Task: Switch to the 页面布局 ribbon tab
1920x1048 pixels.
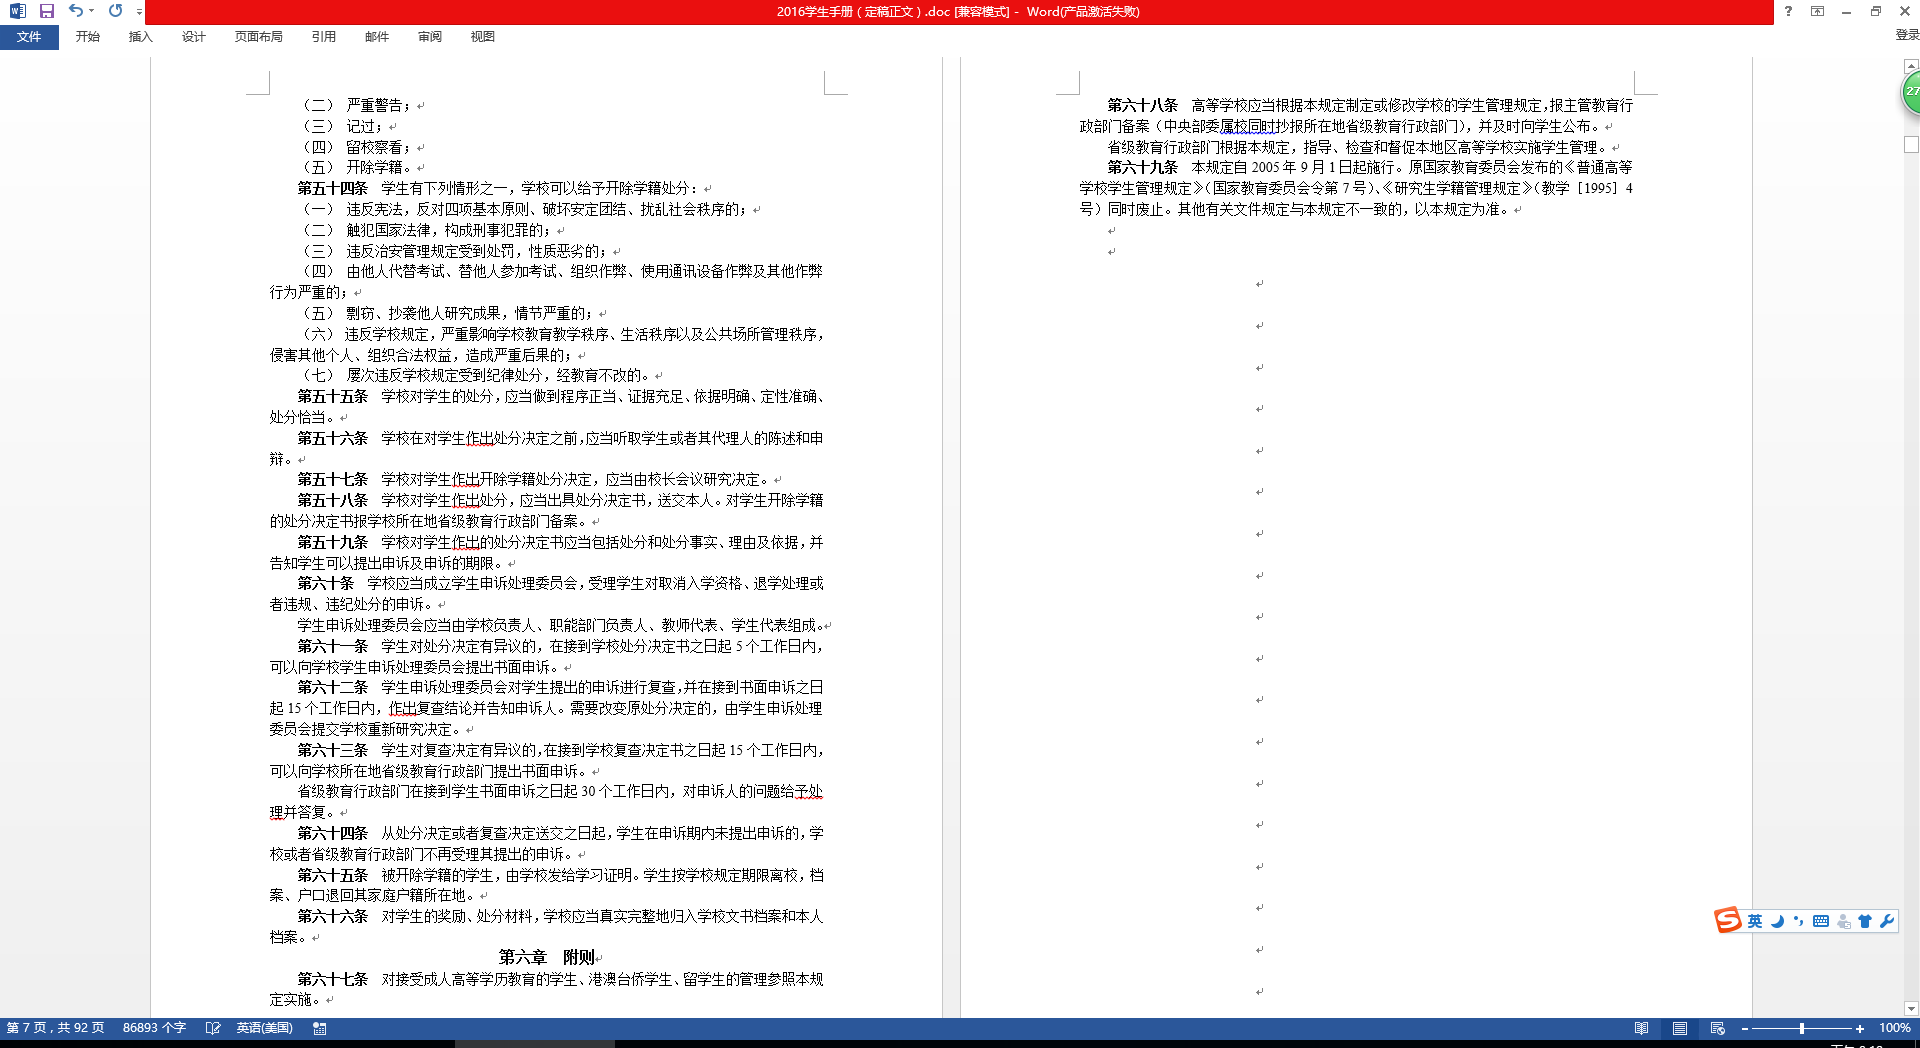Action: pos(258,37)
